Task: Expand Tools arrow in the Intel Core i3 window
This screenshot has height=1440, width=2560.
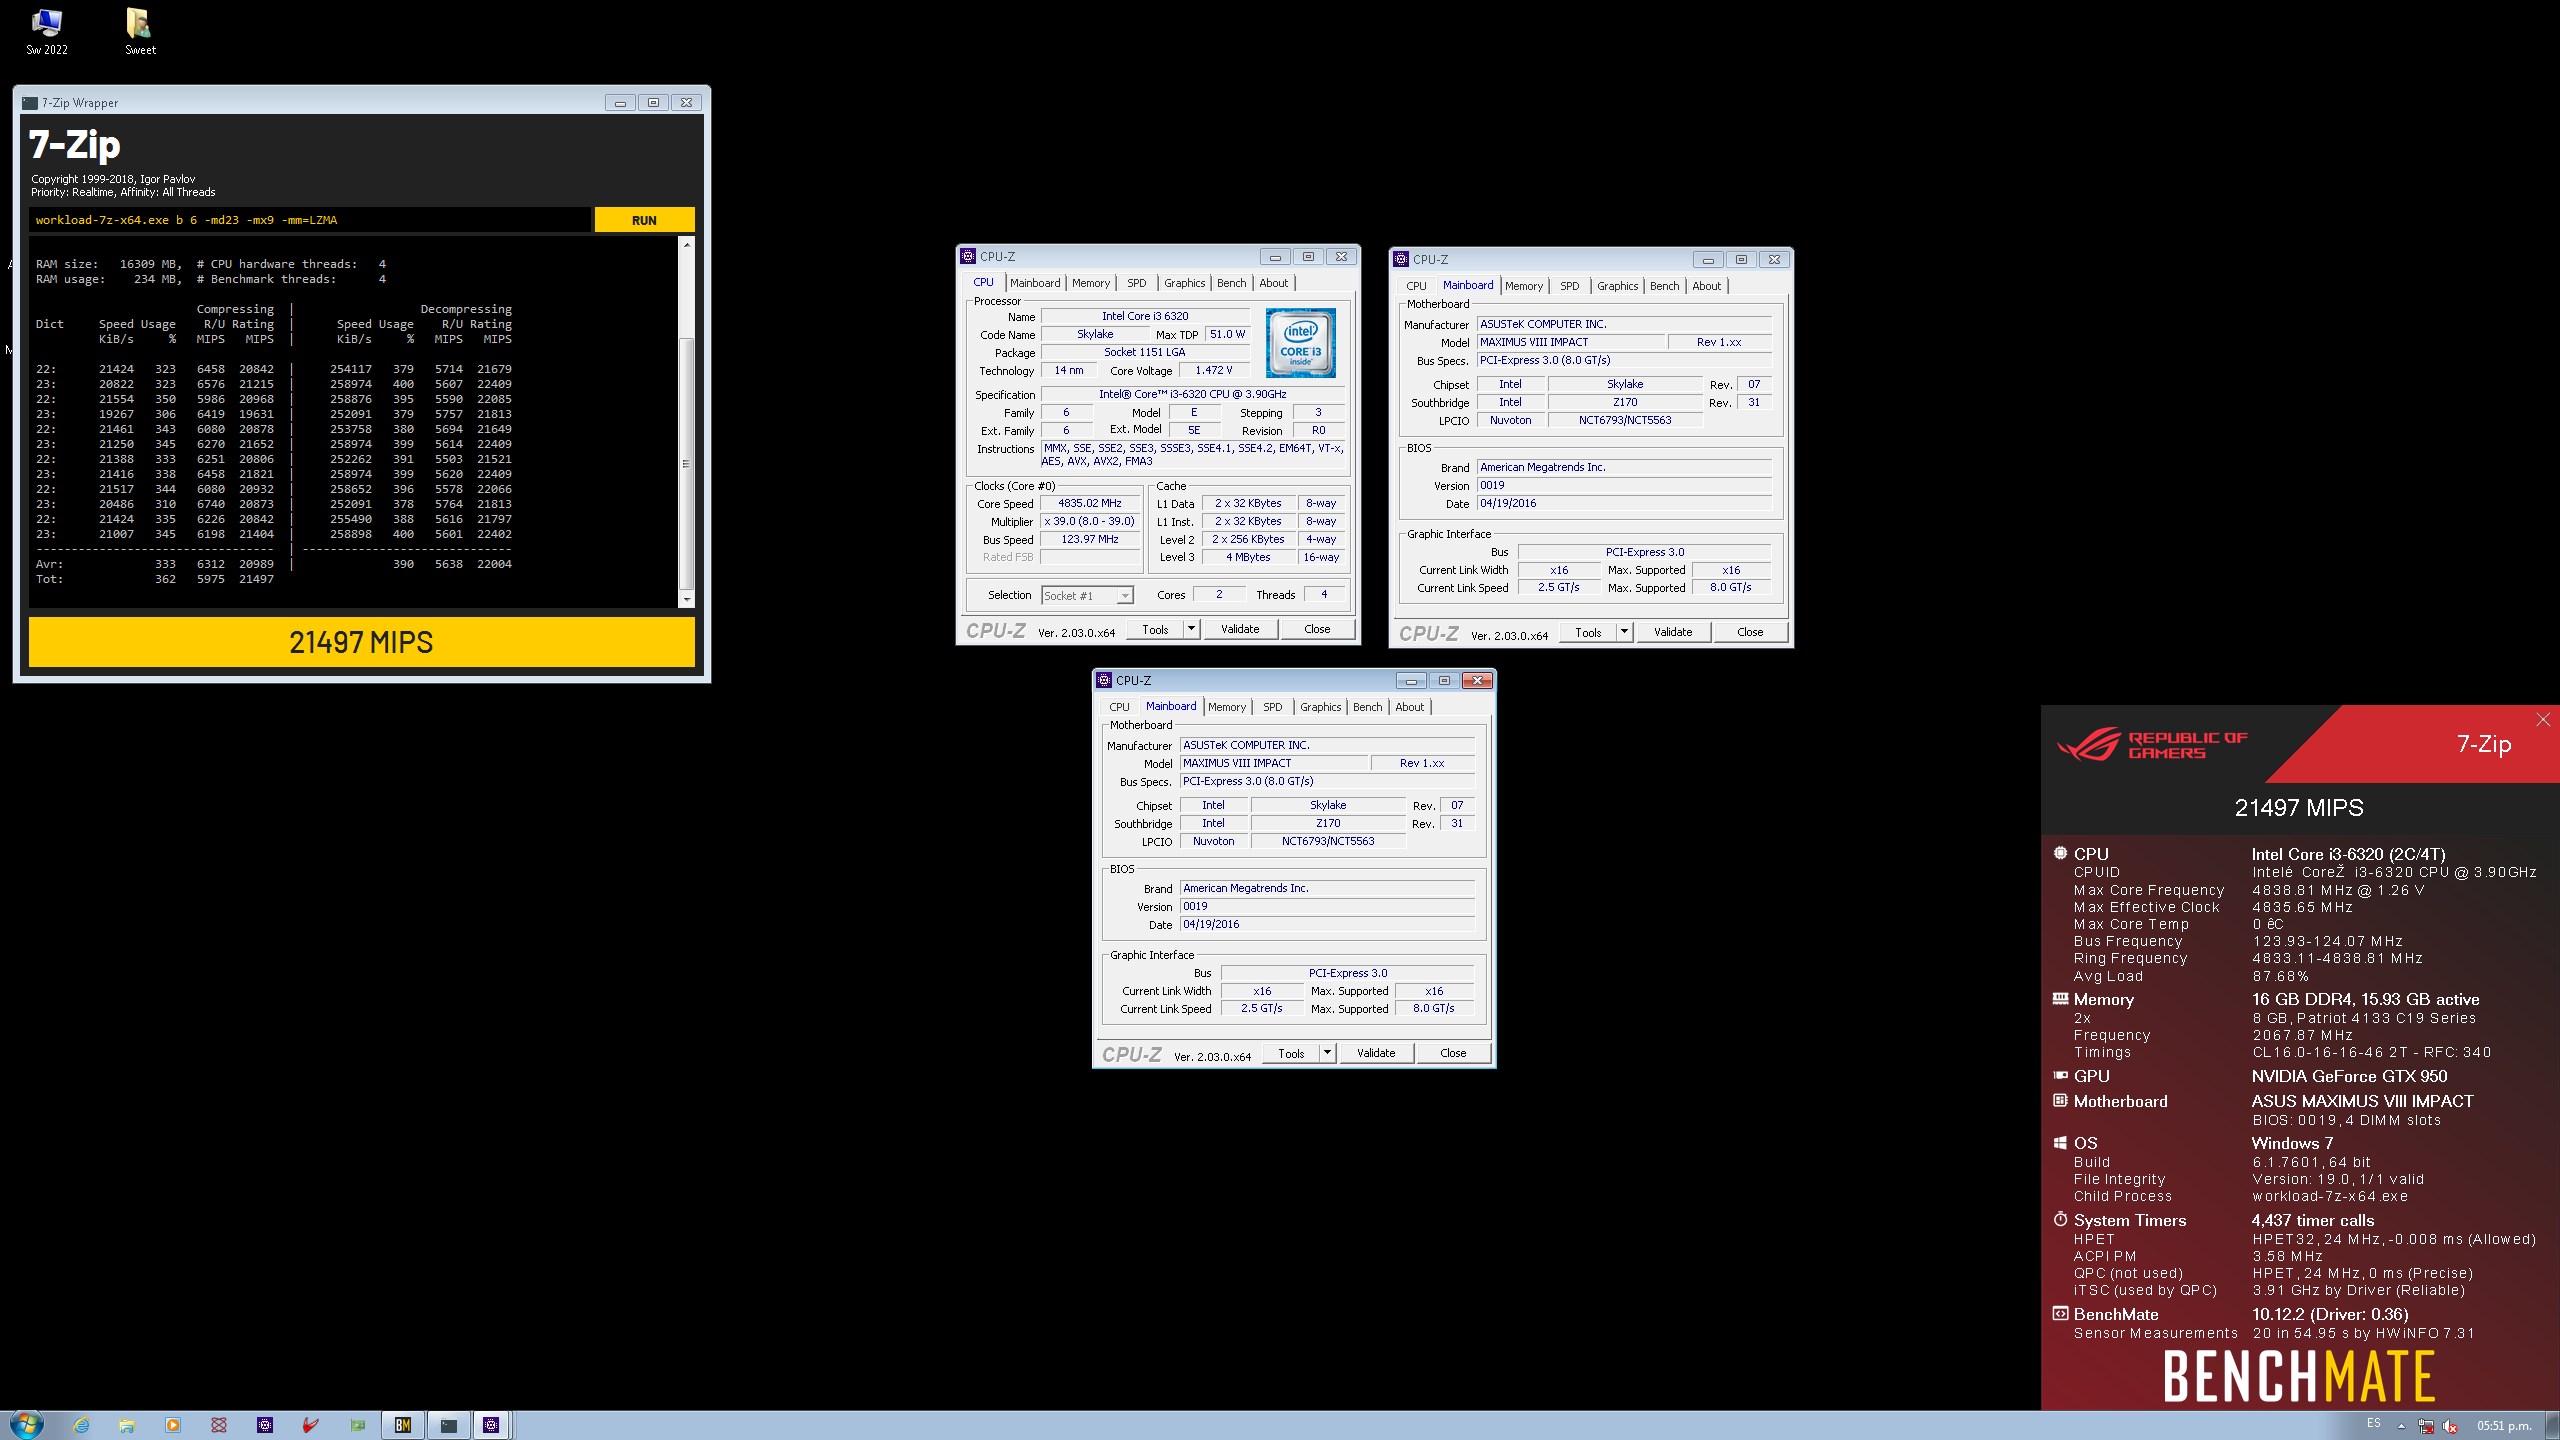Action: (1191, 629)
